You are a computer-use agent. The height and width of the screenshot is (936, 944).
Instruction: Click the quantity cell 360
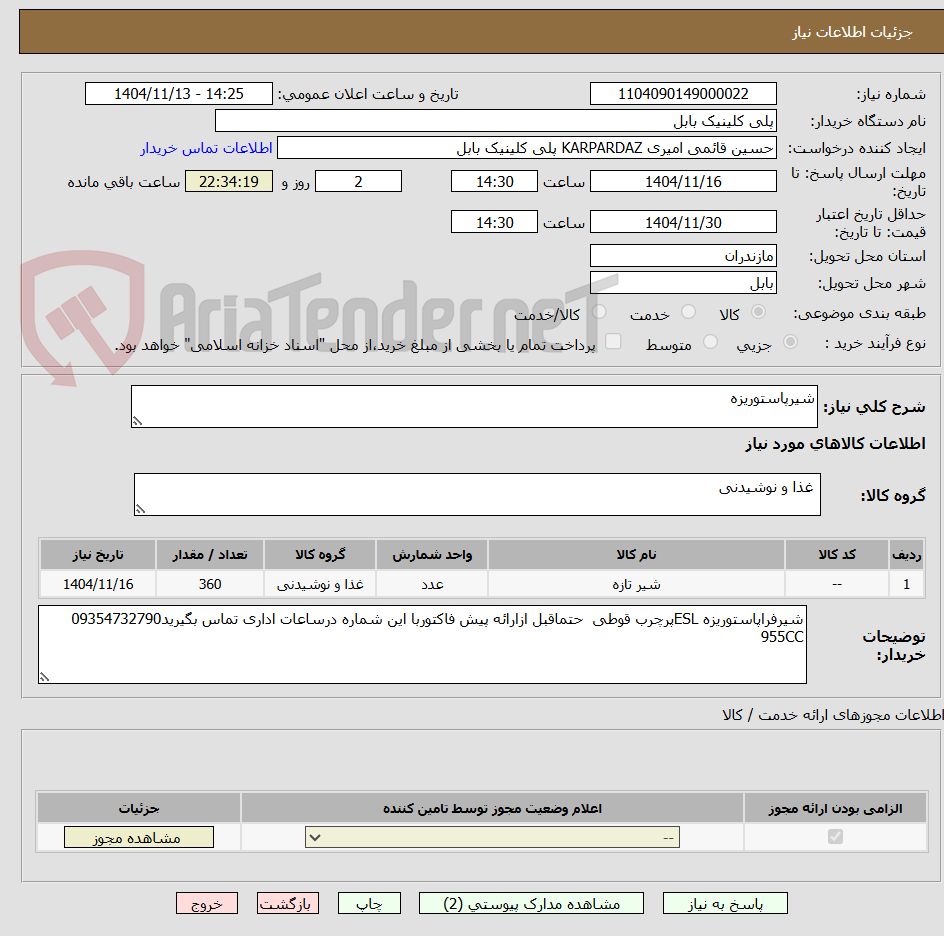[210, 584]
